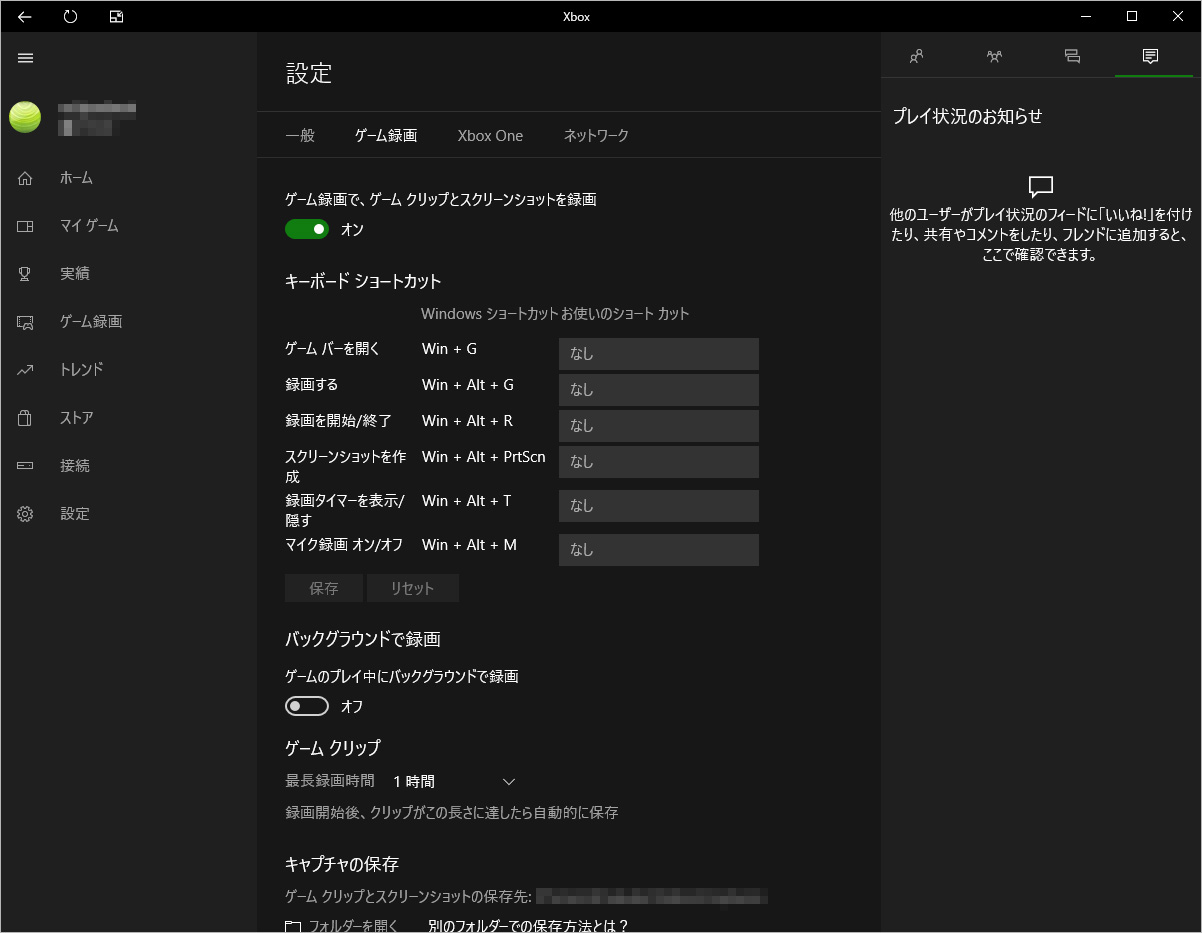The width and height of the screenshot is (1202, 933).
Task: Click the 録画する shortcut field
Action: tap(659, 390)
